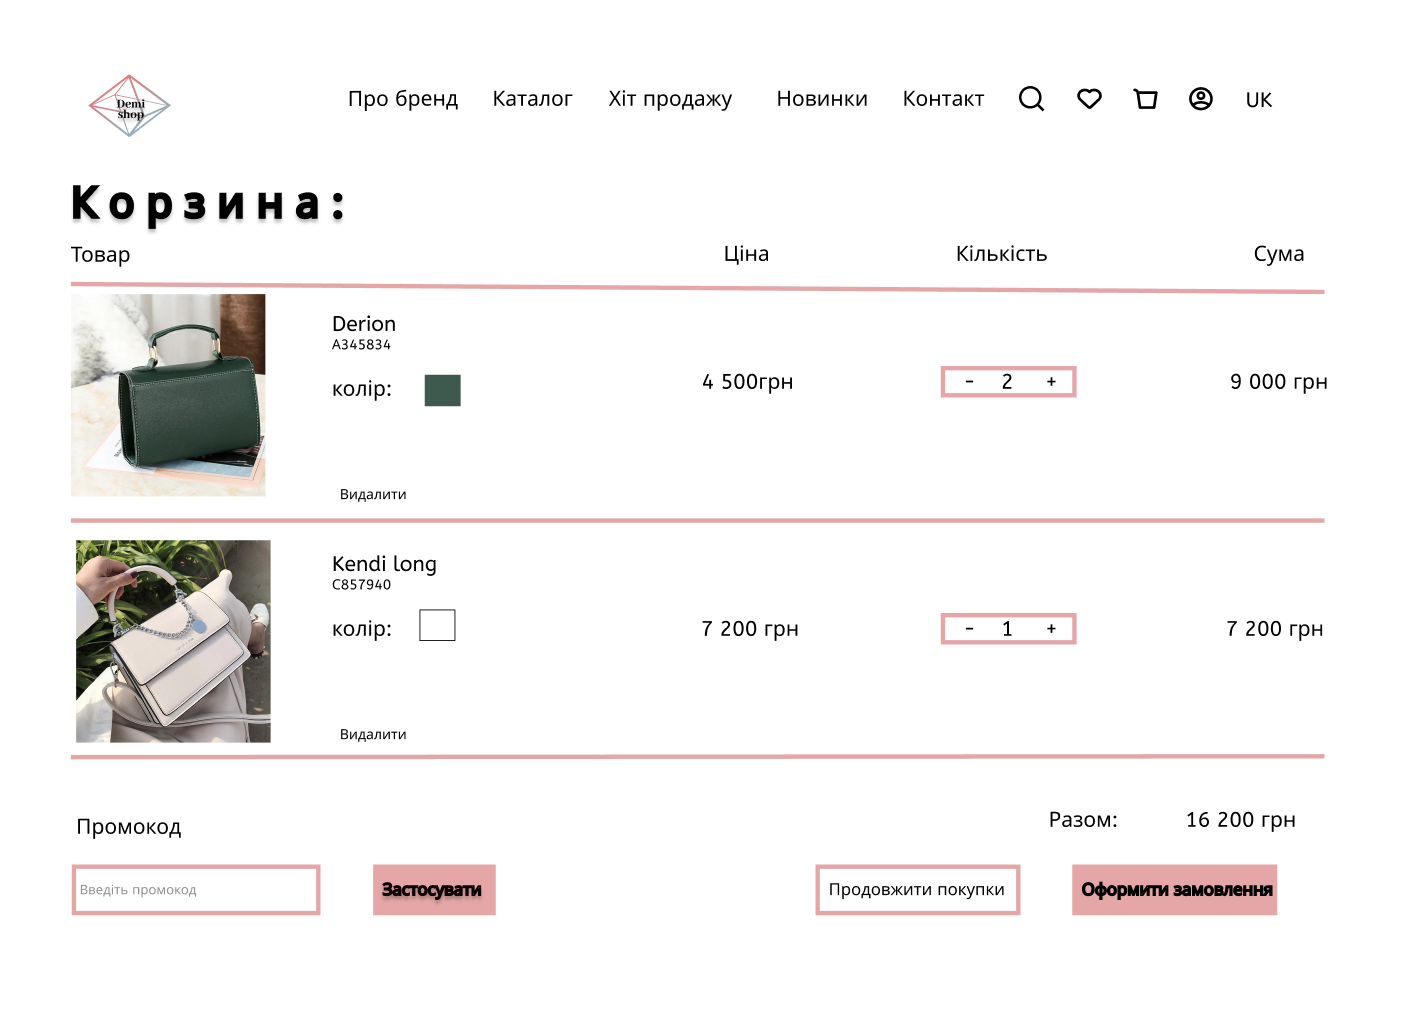This screenshot has height=1031, width=1407.
Task: Select the green color swatch for Derion
Action: (442, 390)
